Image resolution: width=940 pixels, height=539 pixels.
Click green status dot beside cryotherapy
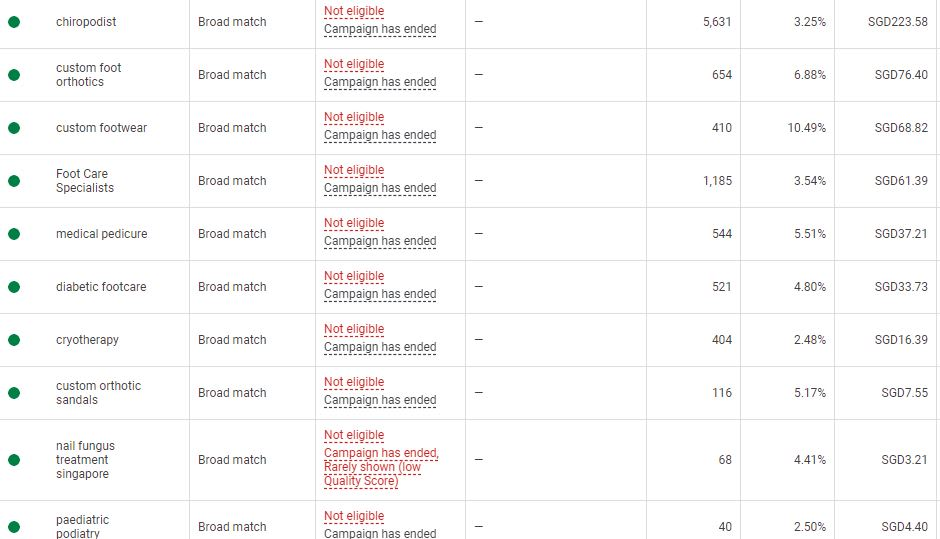[14, 340]
